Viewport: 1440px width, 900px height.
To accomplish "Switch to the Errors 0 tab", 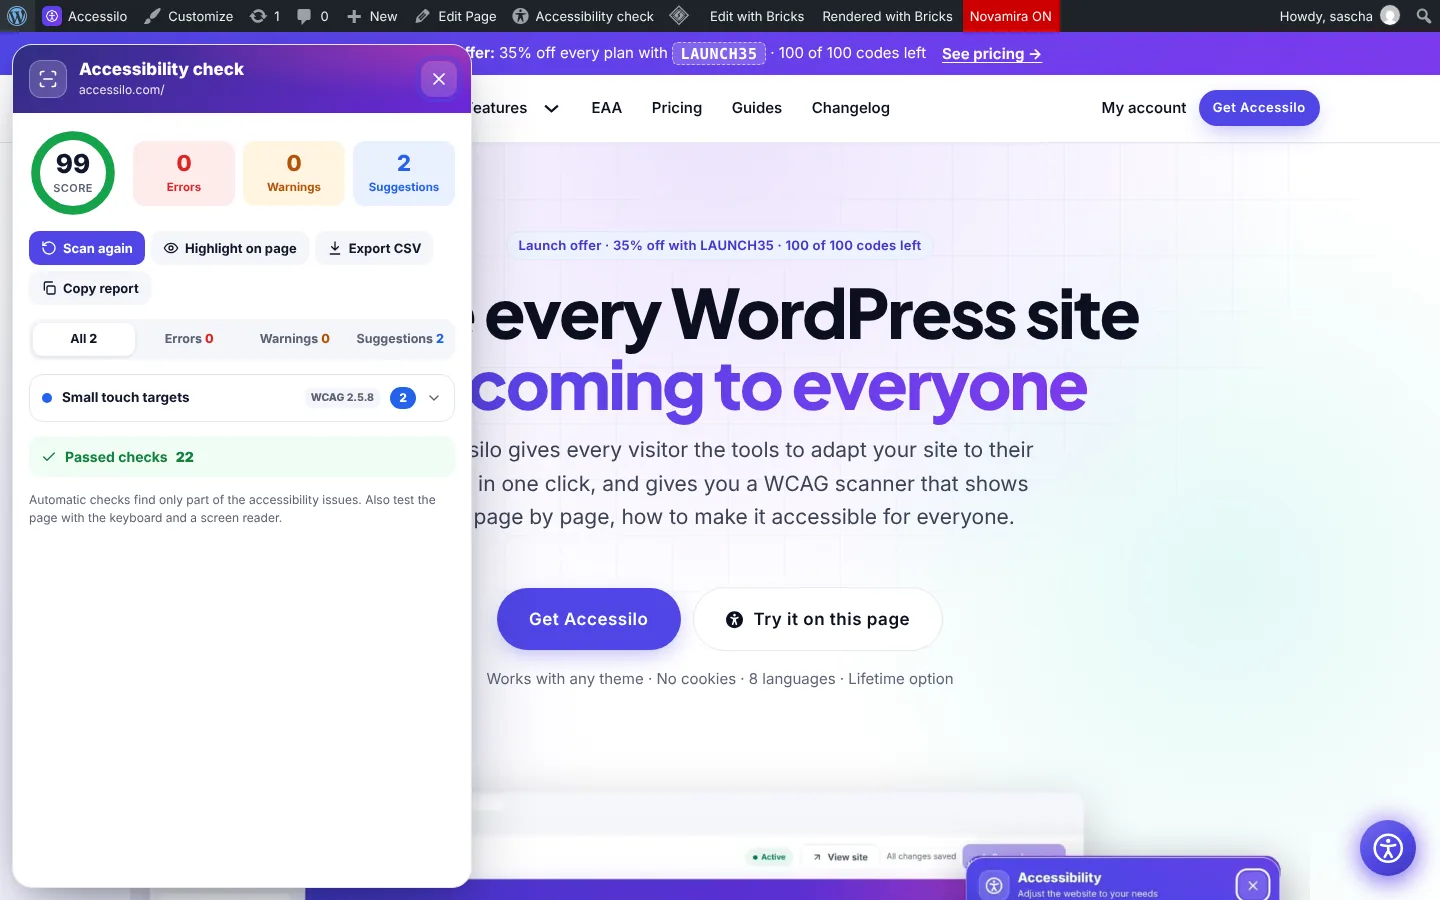I will coord(189,339).
